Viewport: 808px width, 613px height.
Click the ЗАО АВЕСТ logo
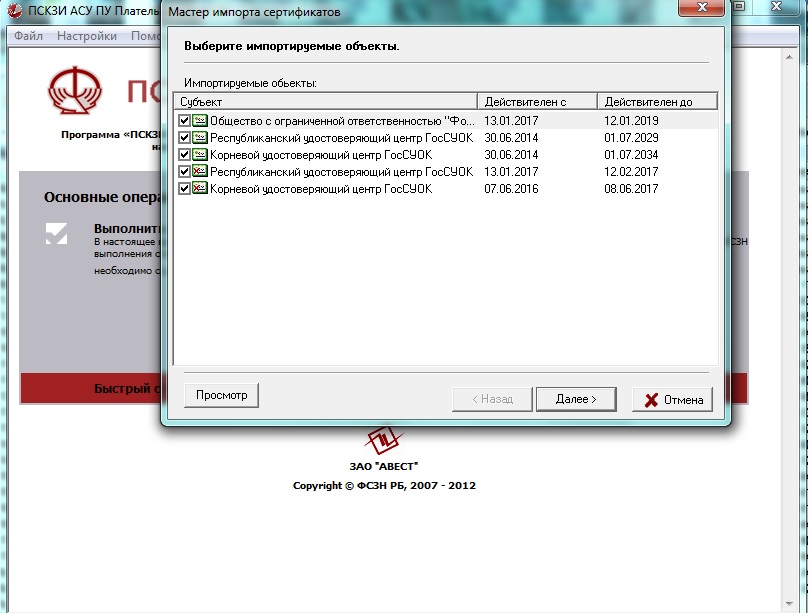(383, 441)
